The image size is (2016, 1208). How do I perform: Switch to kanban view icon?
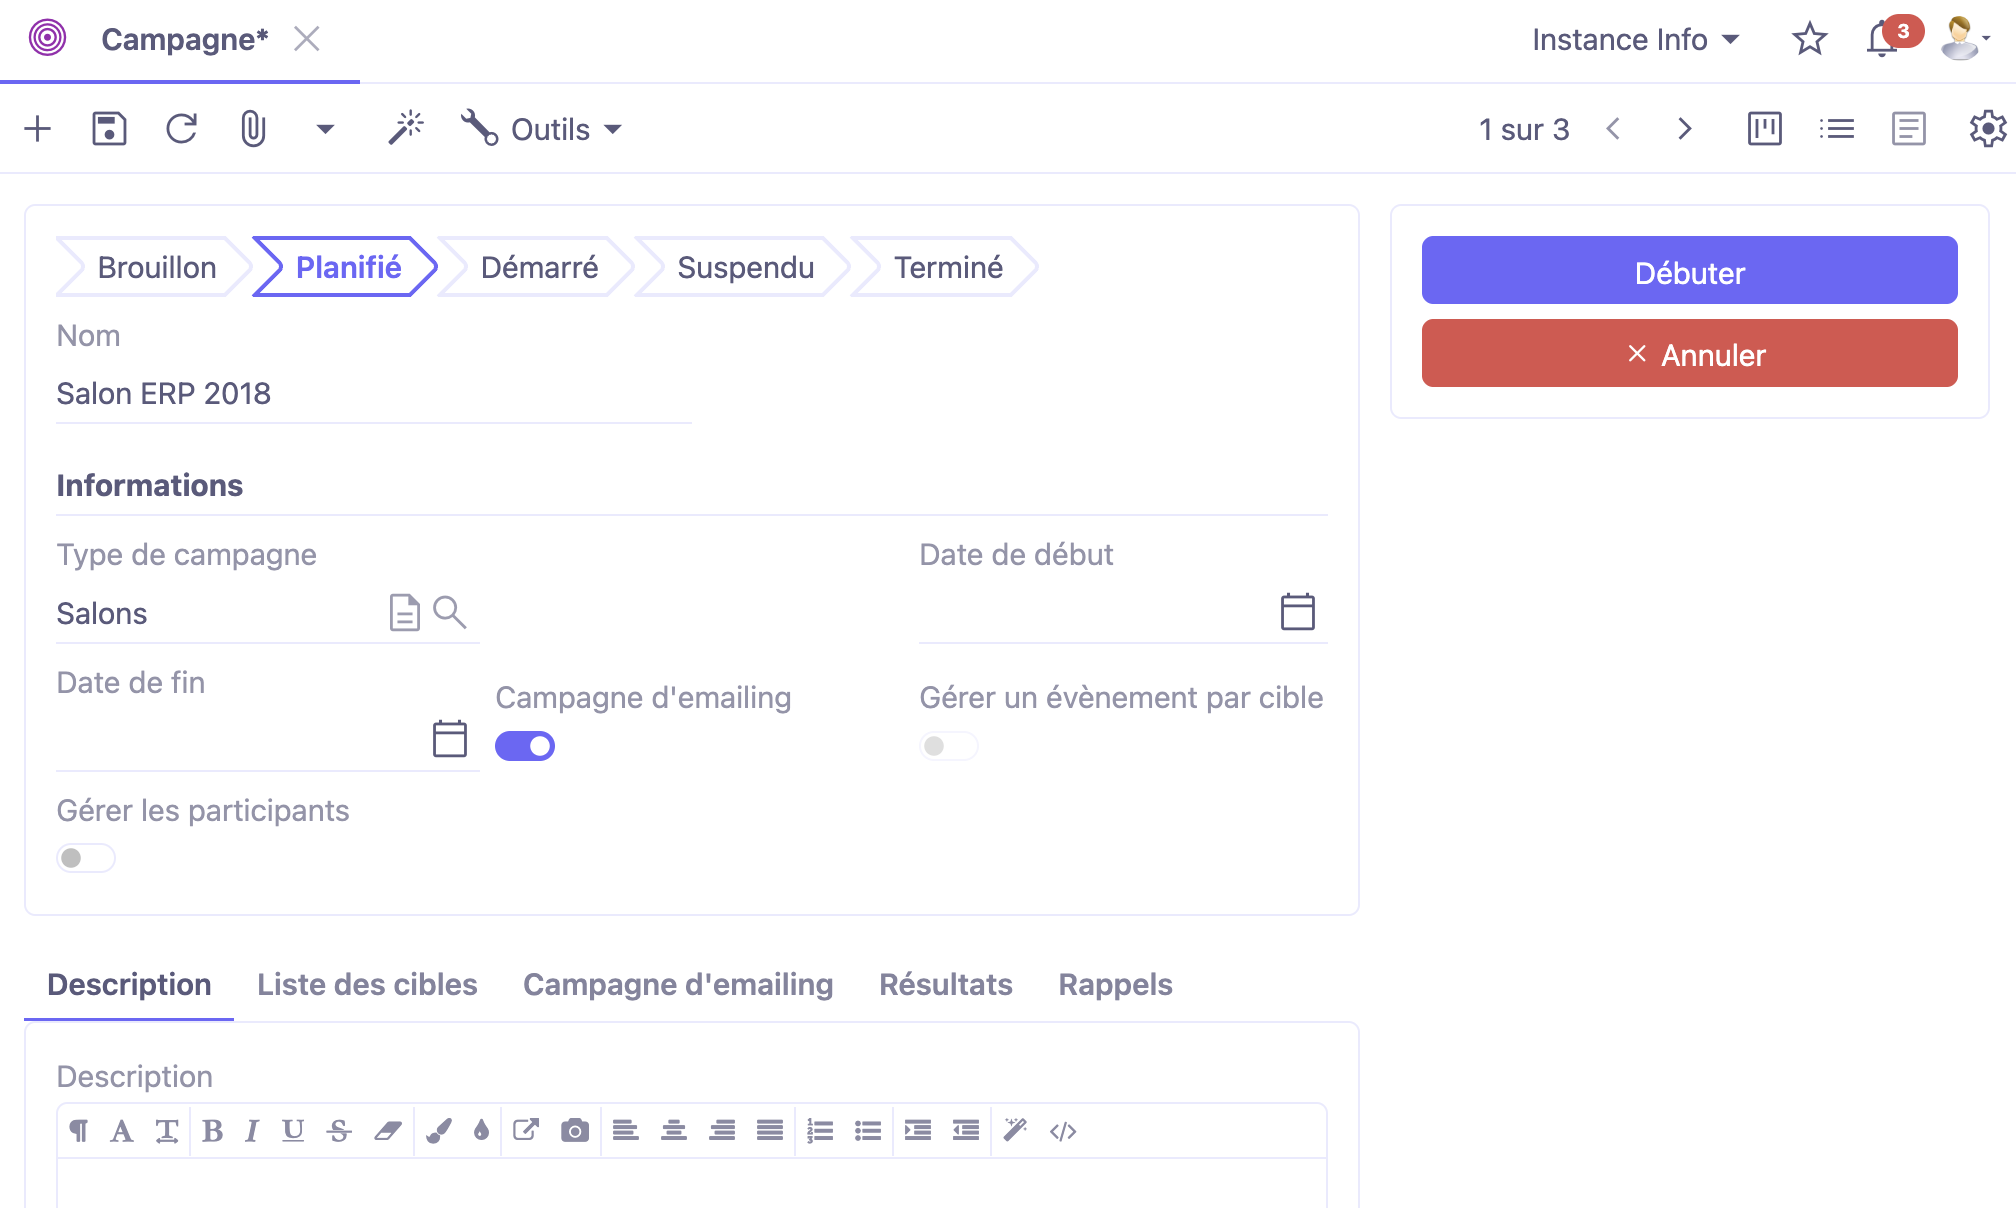pyautogui.click(x=1764, y=129)
